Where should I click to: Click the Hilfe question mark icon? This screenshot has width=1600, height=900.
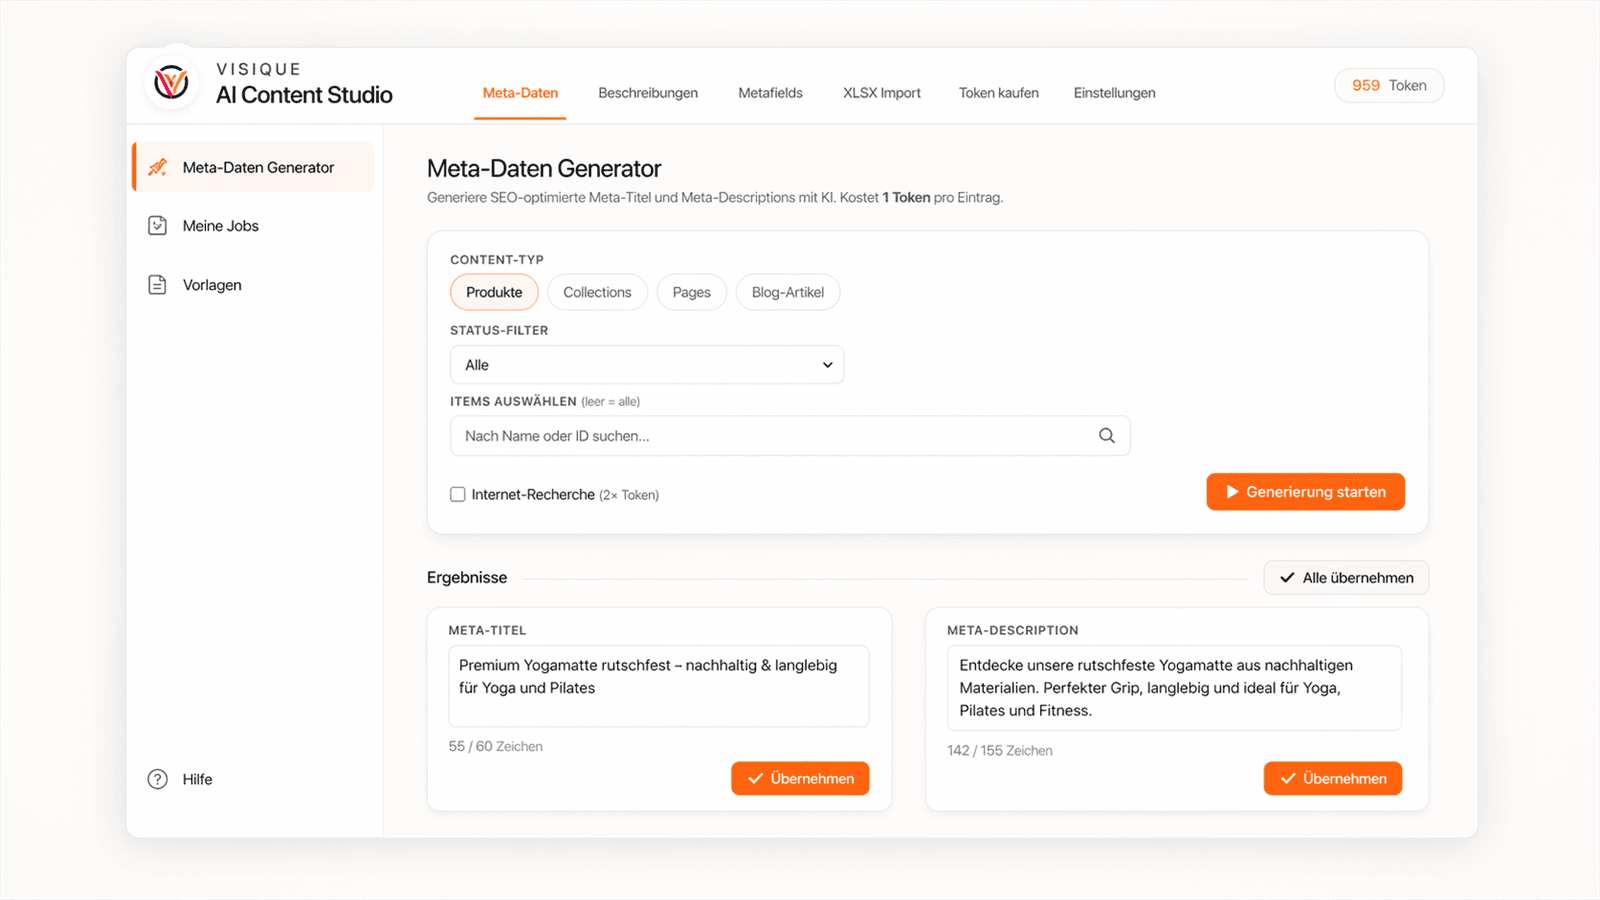pyautogui.click(x=157, y=779)
